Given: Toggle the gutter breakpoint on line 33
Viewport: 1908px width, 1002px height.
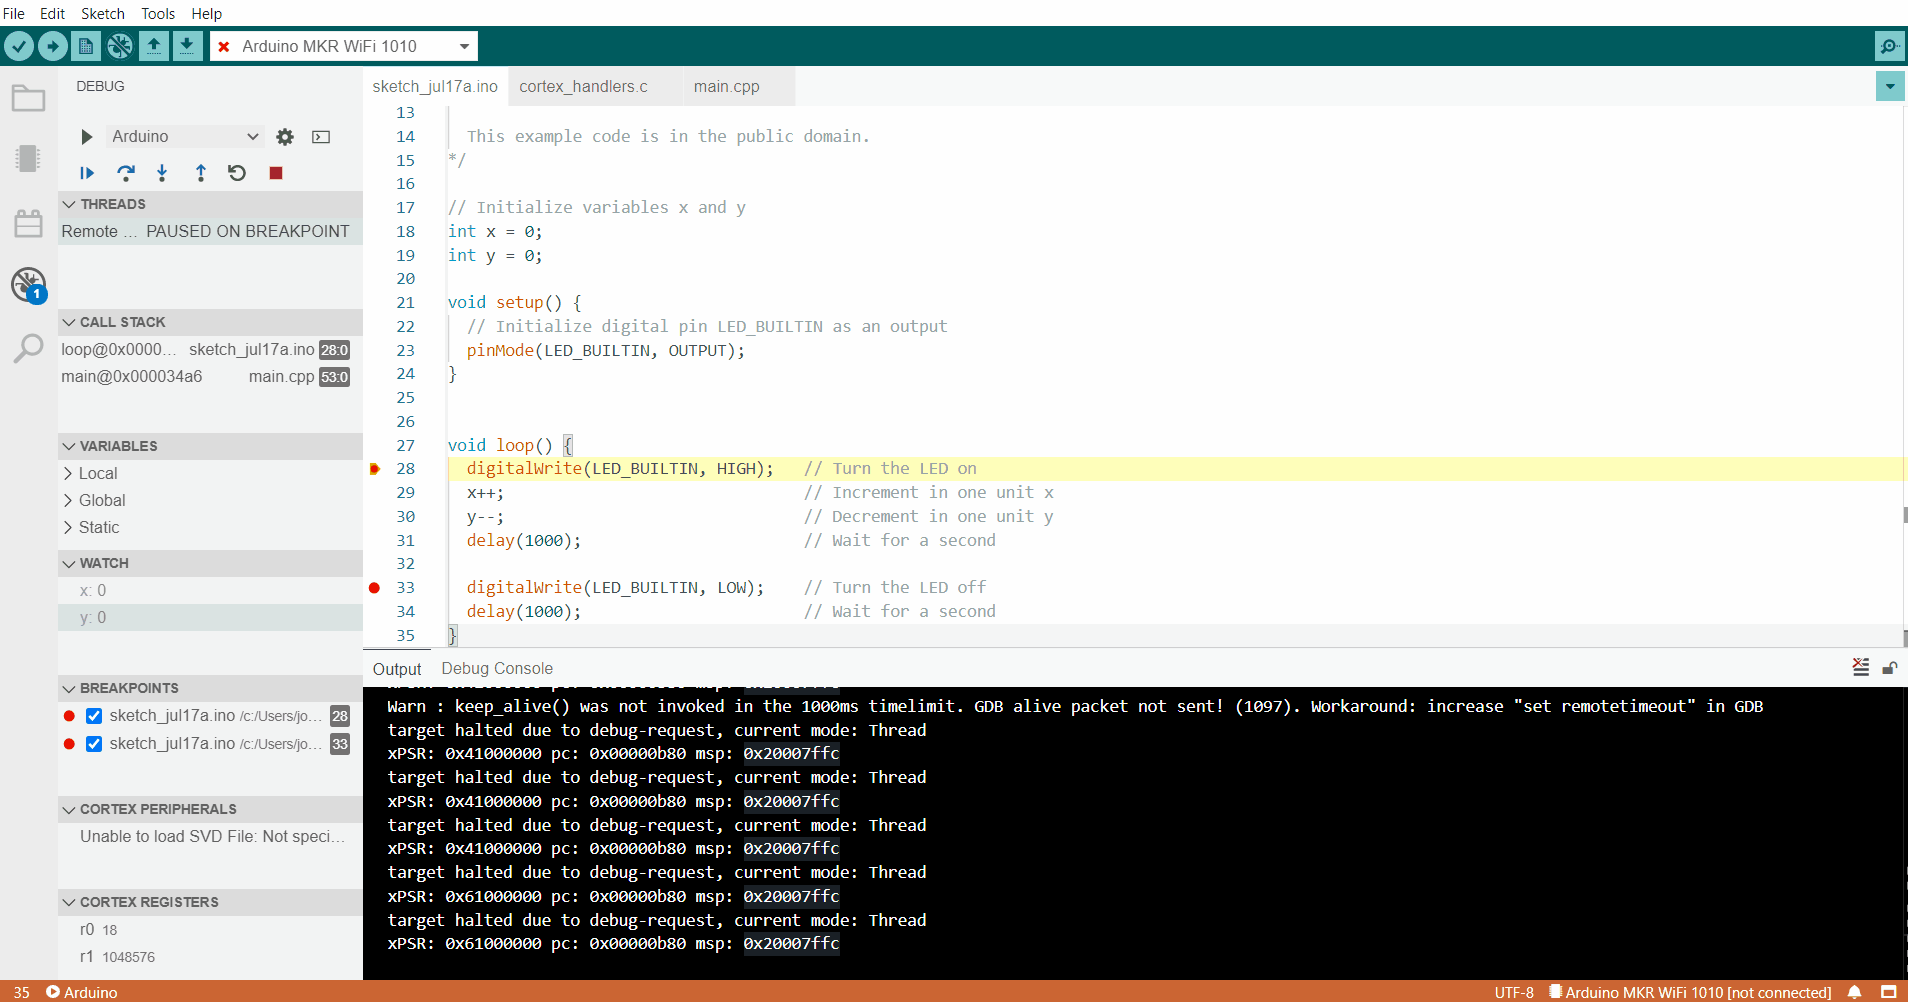Looking at the screenshot, I should (372, 587).
